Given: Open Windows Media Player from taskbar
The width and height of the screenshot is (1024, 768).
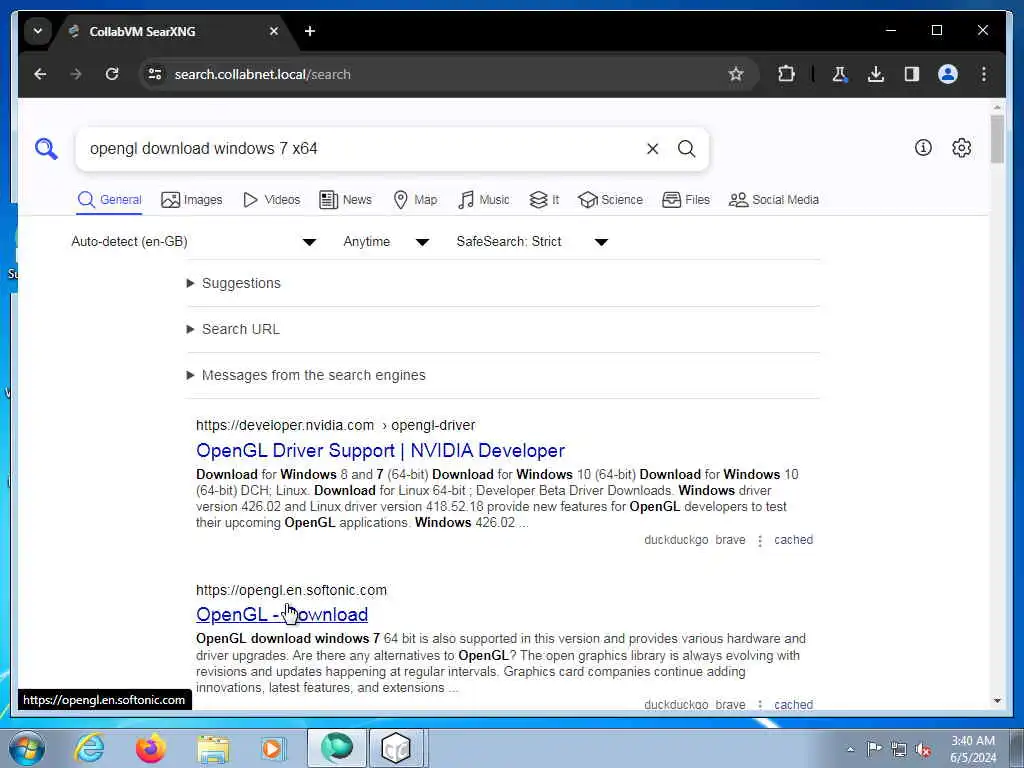Looking at the screenshot, I should (x=273, y=748).
